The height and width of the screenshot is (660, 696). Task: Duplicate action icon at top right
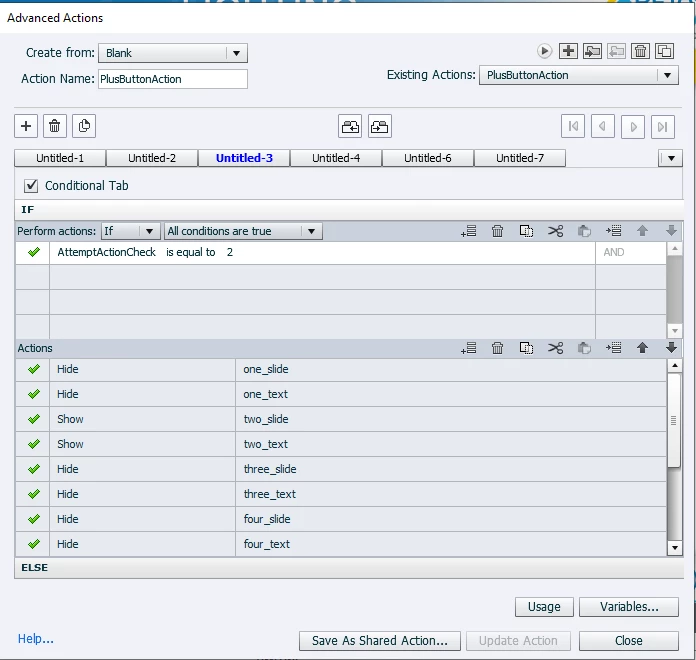coord(664,51)
